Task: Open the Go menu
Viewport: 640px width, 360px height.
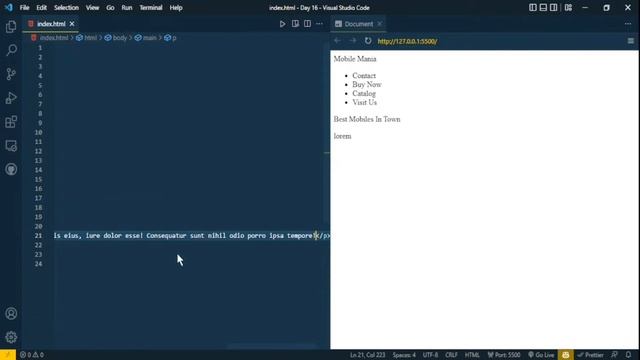Action: click(x=110, y=8)
